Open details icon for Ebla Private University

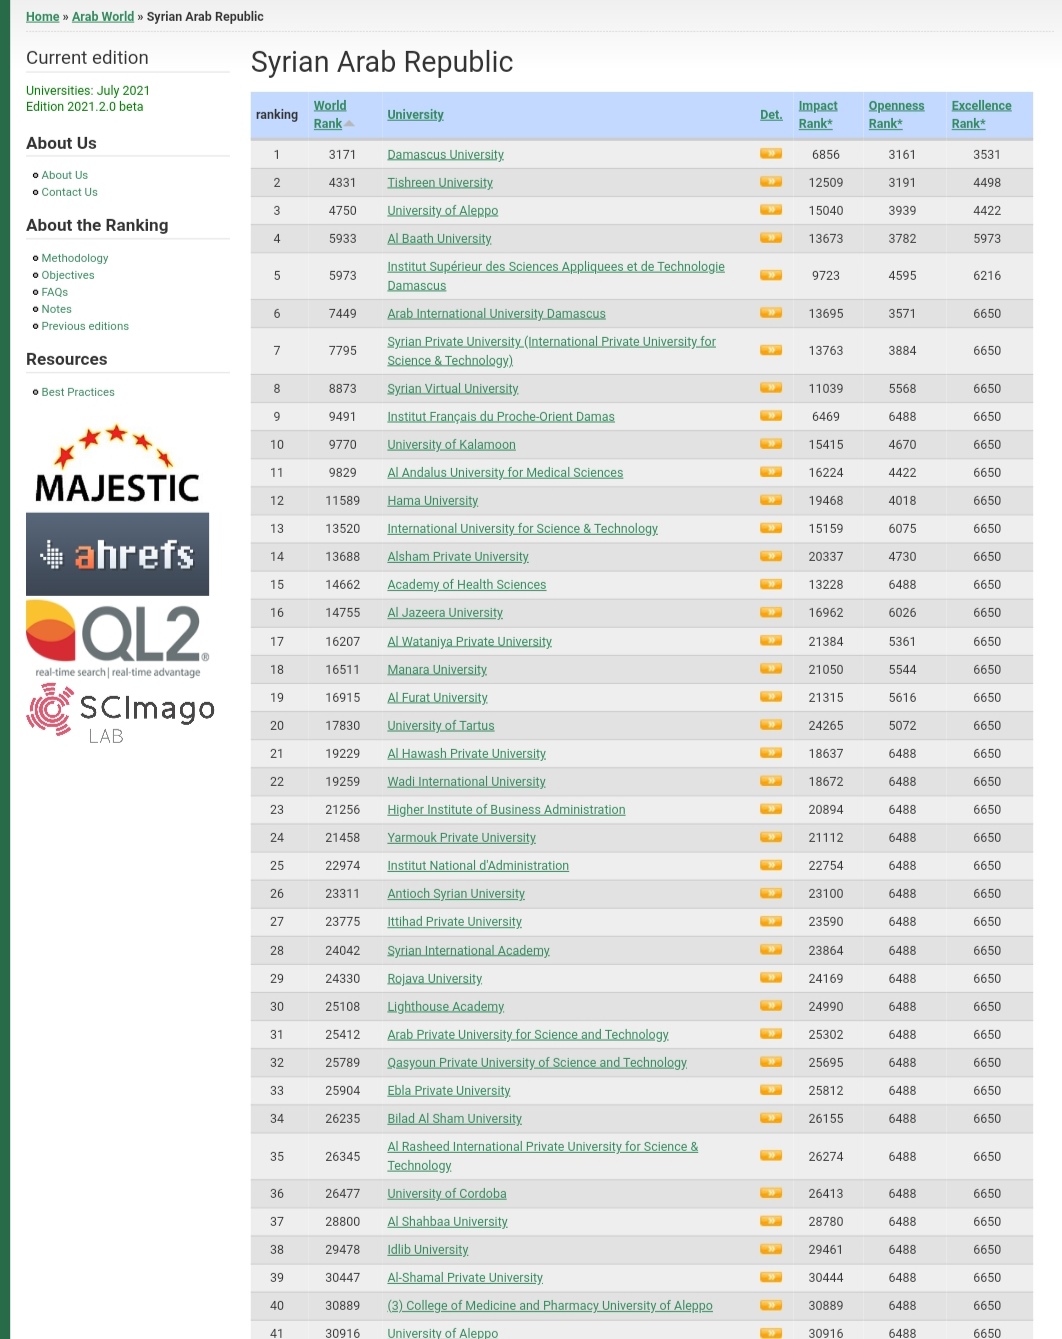coord(771,1090)
